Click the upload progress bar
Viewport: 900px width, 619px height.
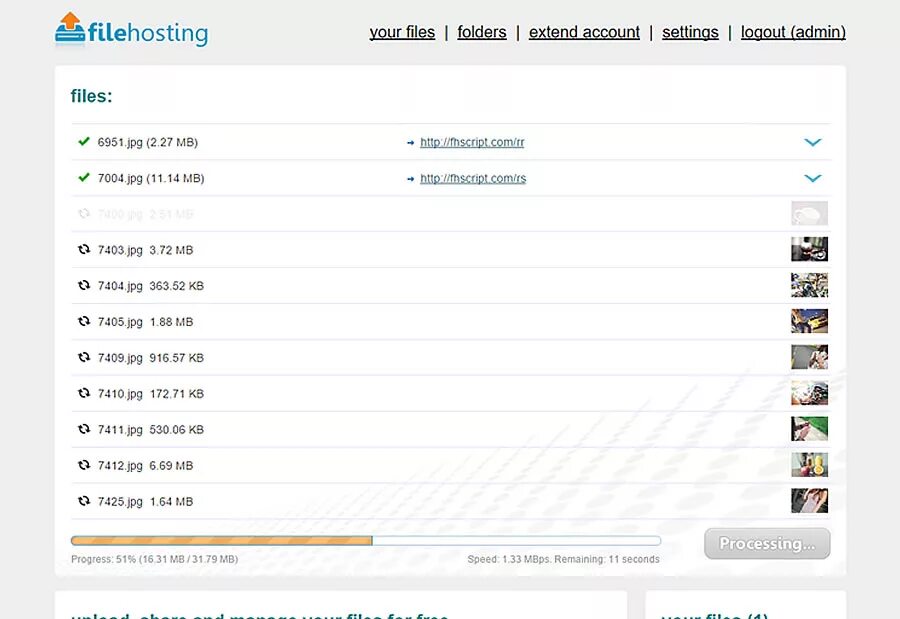coord(366,540)
